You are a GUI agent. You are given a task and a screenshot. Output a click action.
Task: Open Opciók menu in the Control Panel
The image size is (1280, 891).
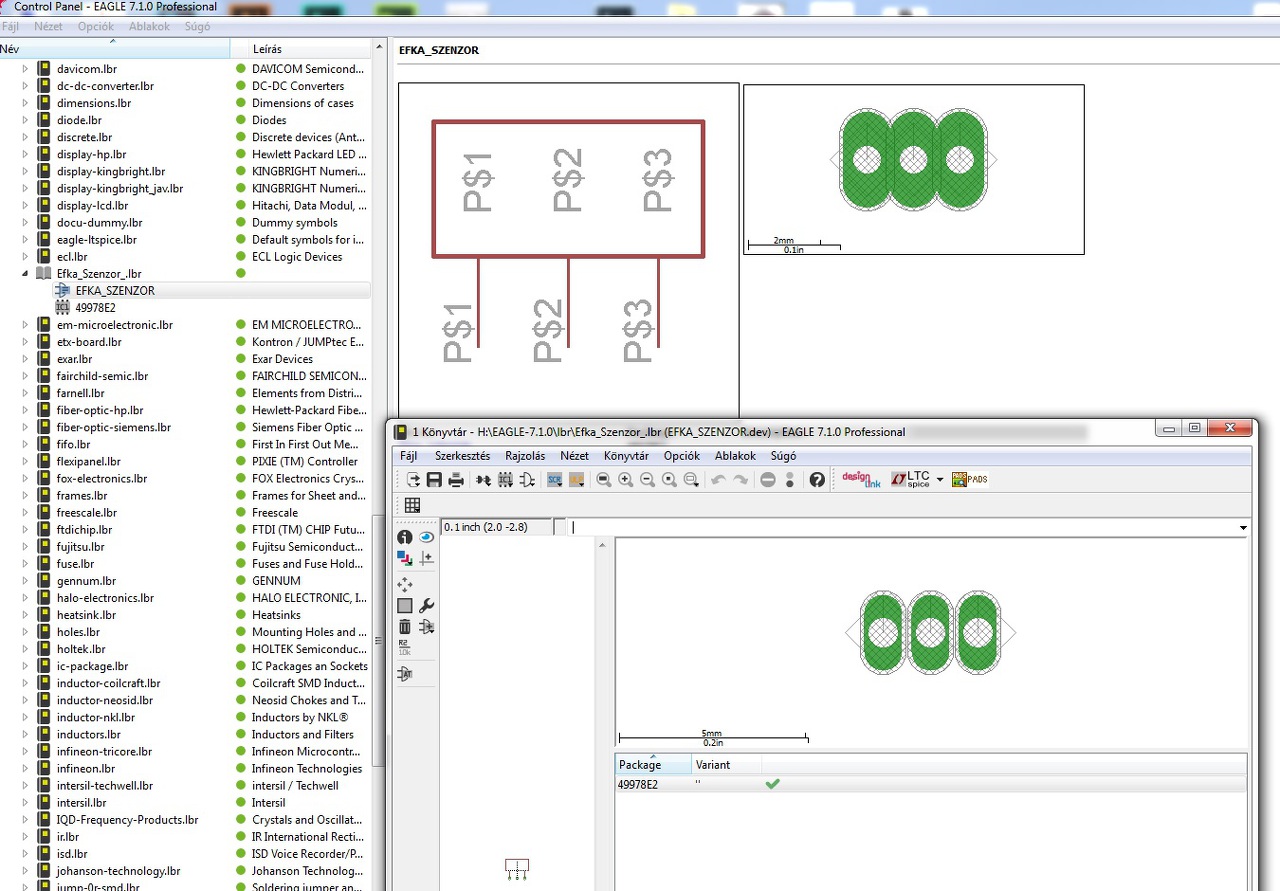(x=96, y=27)
